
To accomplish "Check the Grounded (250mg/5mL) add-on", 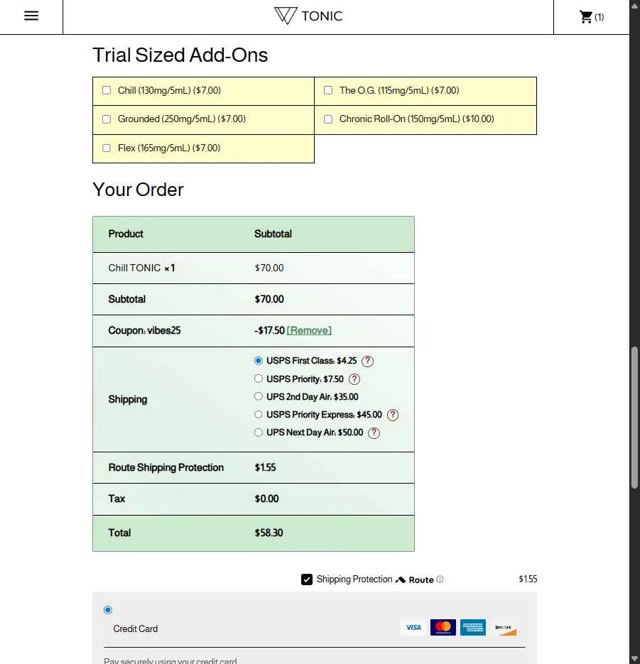I will pyautogui.click(x=107, y=119).
